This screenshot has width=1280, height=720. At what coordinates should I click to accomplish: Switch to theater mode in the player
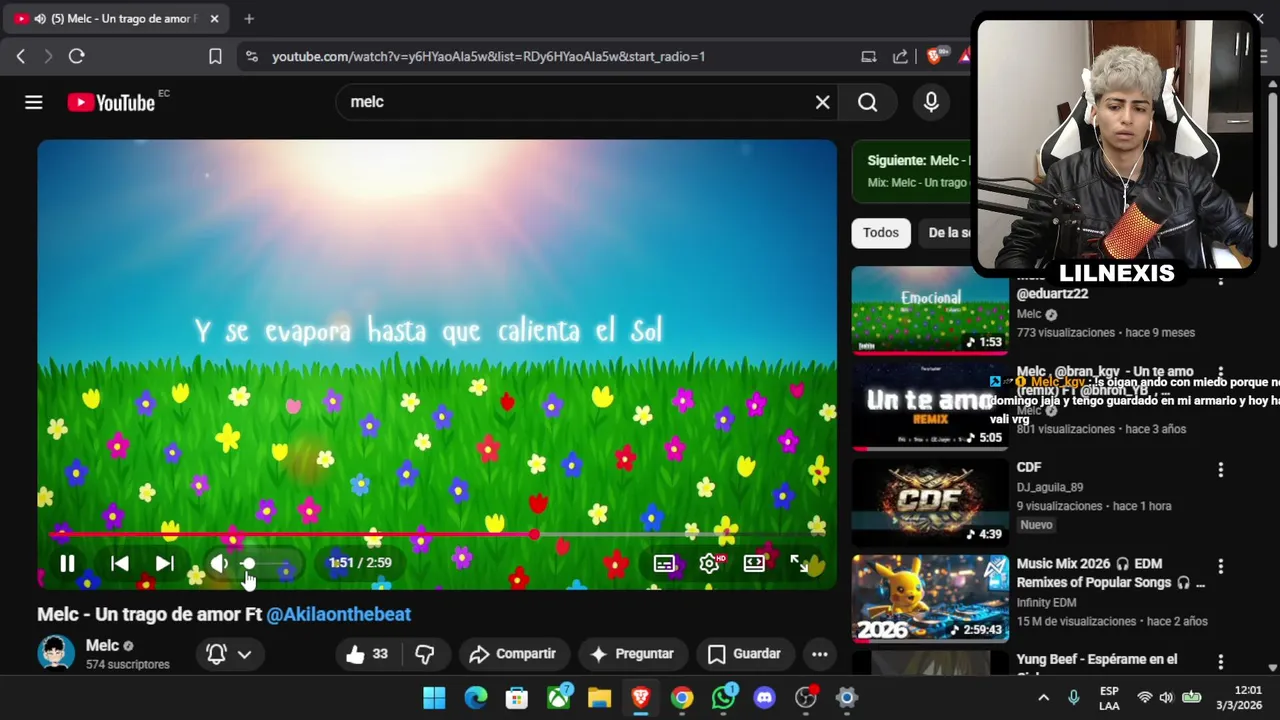coord(754,563)
